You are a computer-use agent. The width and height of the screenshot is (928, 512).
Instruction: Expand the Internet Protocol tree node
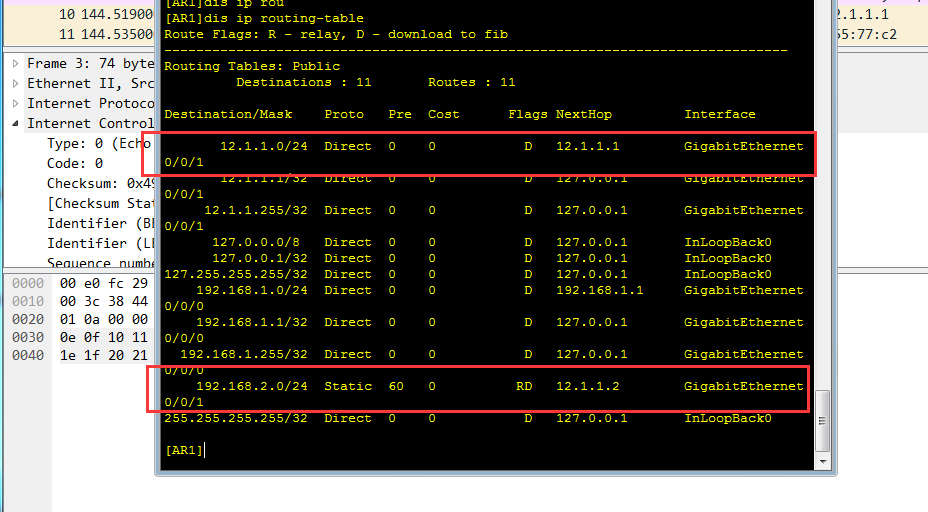click(16, 104)
